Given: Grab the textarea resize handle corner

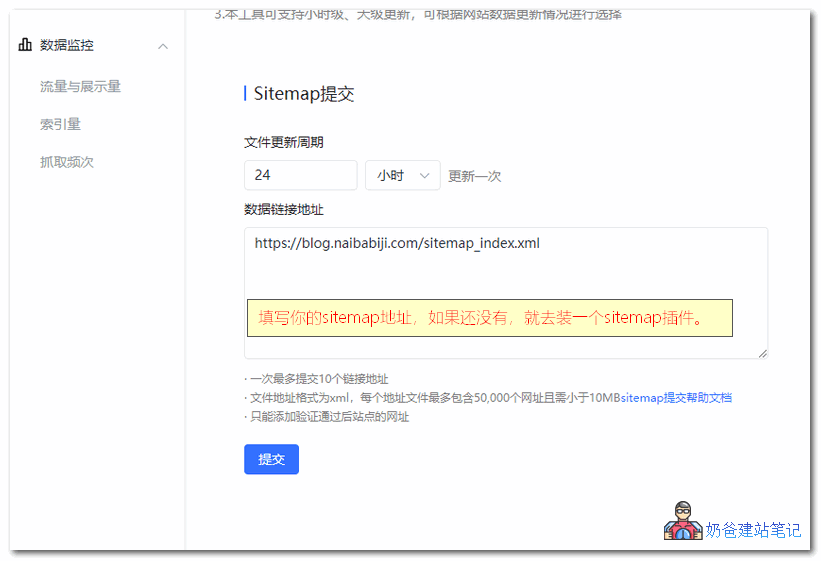Looking at the screenshot, I should (x=763, y=354).
